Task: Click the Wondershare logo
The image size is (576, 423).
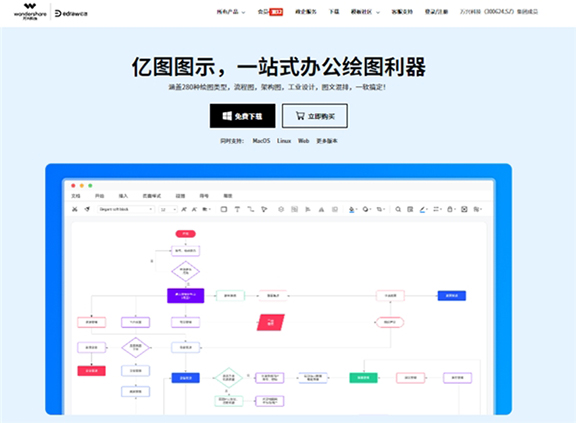Action: tap(30, 11)
